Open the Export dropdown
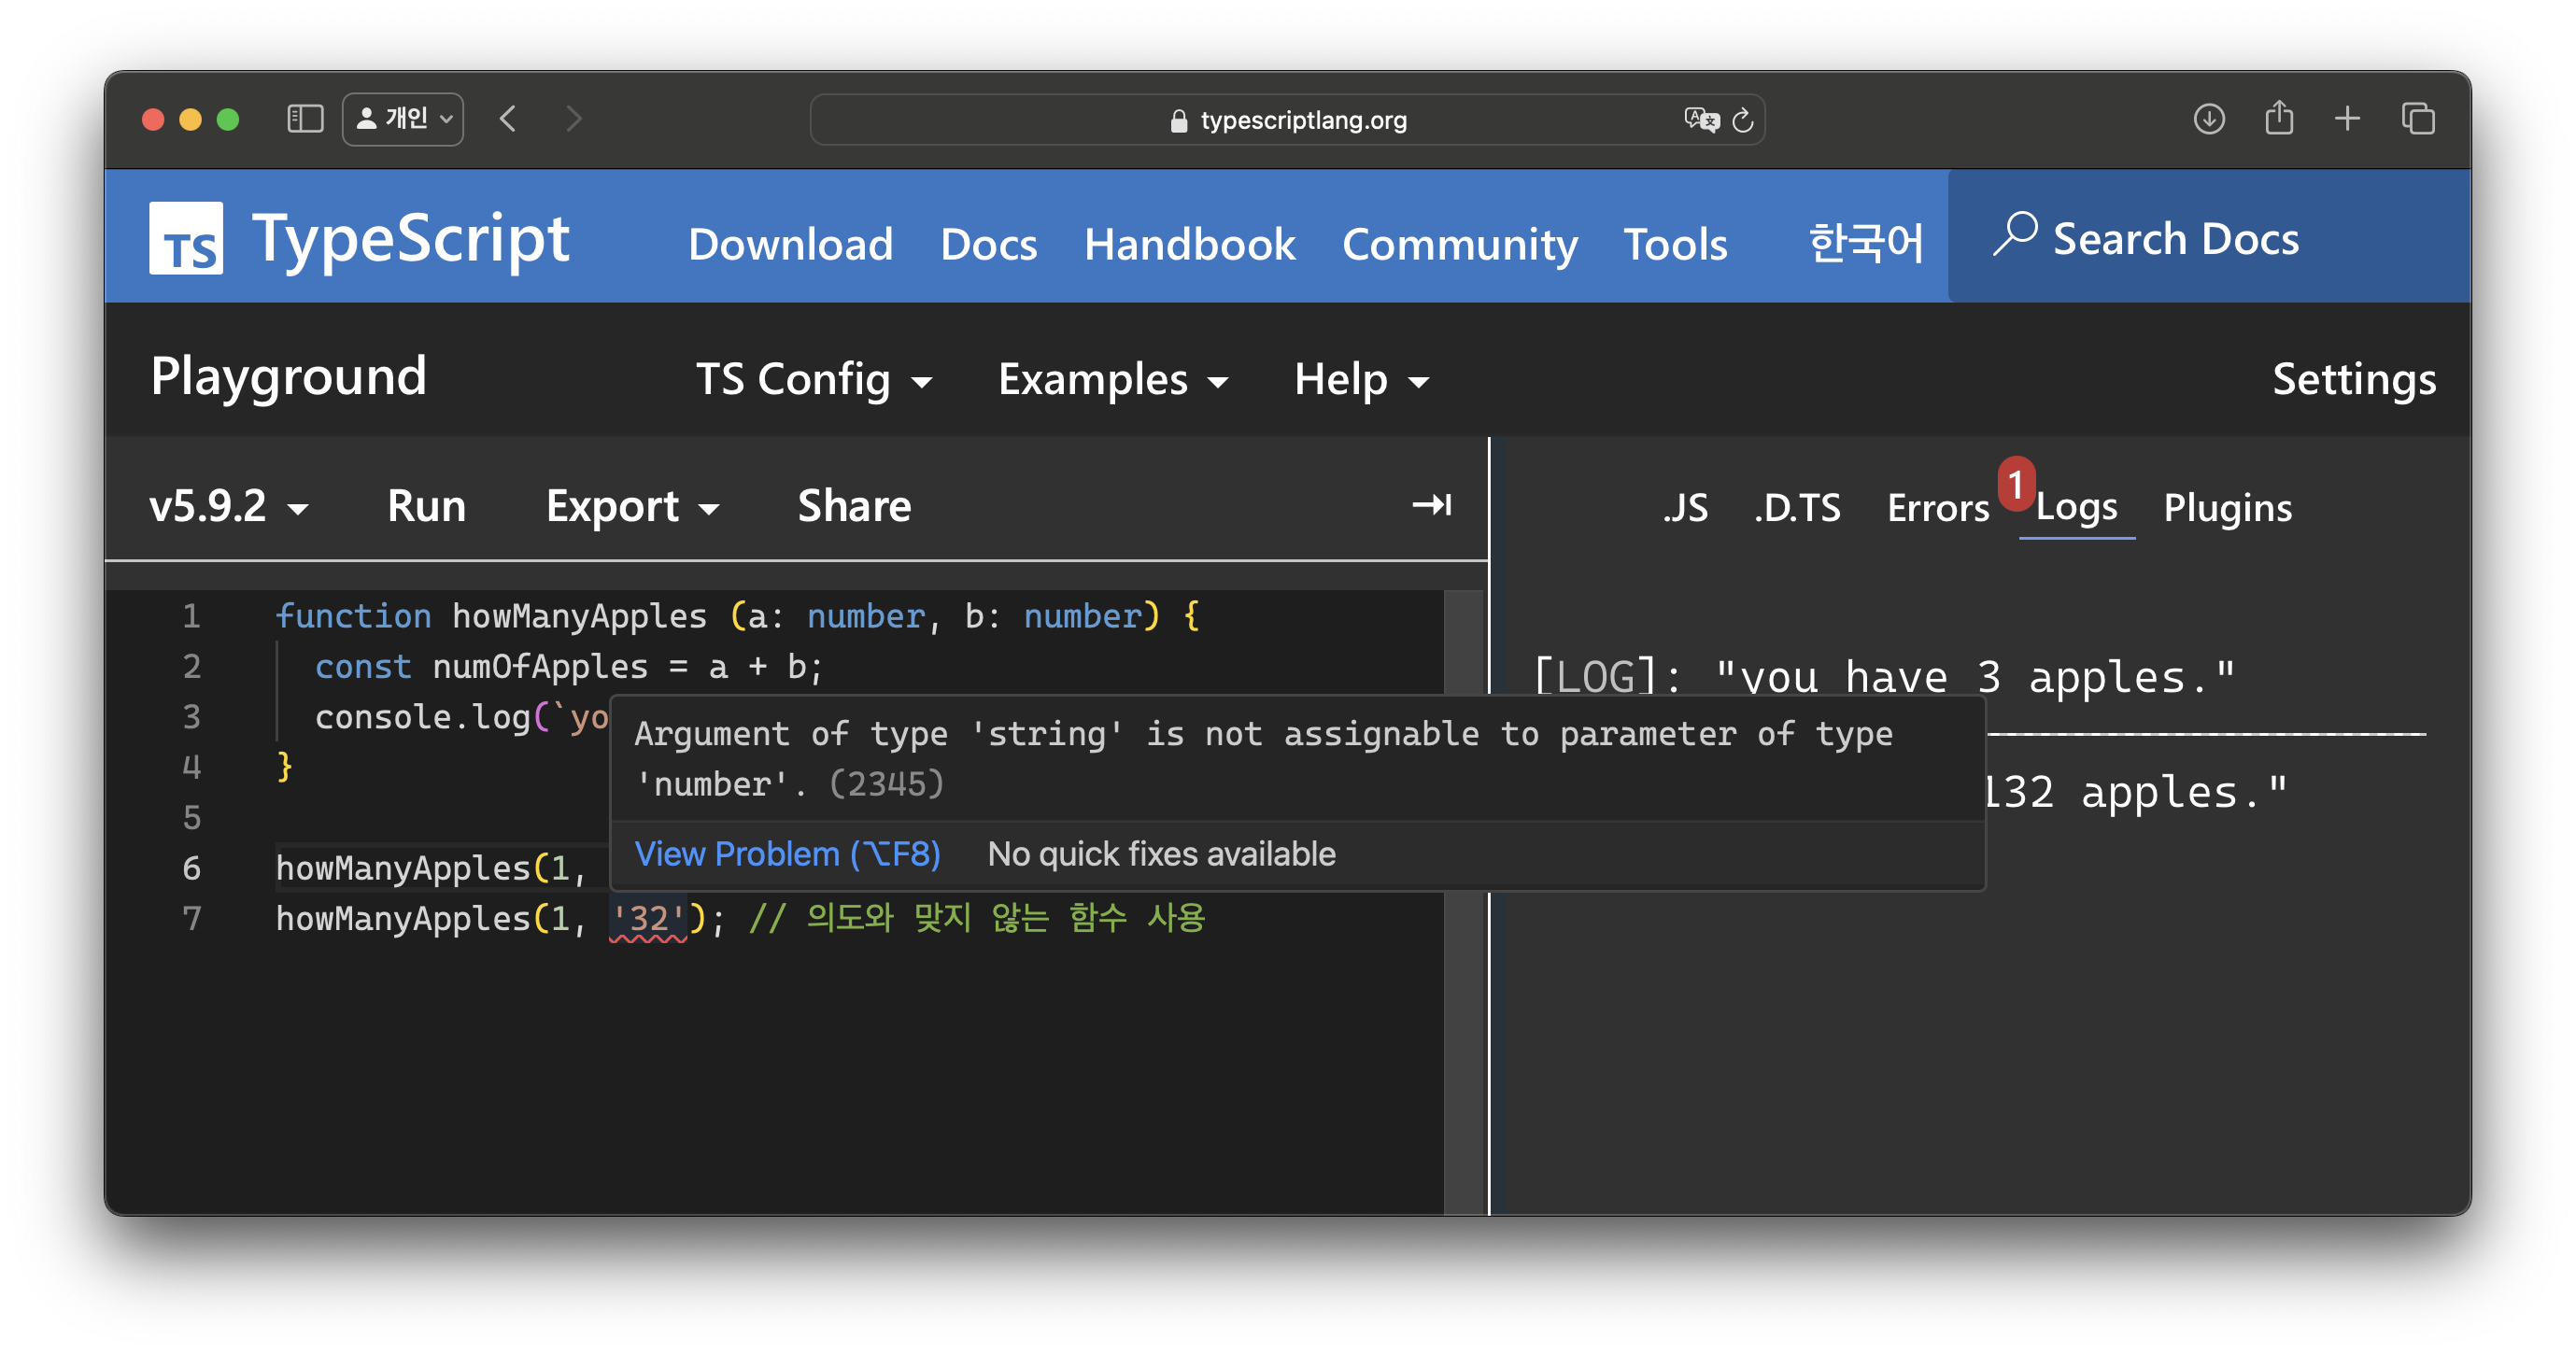Image resolution: width=2576 pixels, height=1354 pixels. tap(632, 506)
